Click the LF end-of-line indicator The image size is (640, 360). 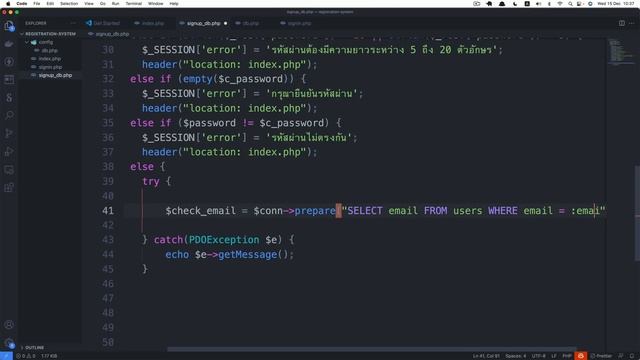(554, 356)
